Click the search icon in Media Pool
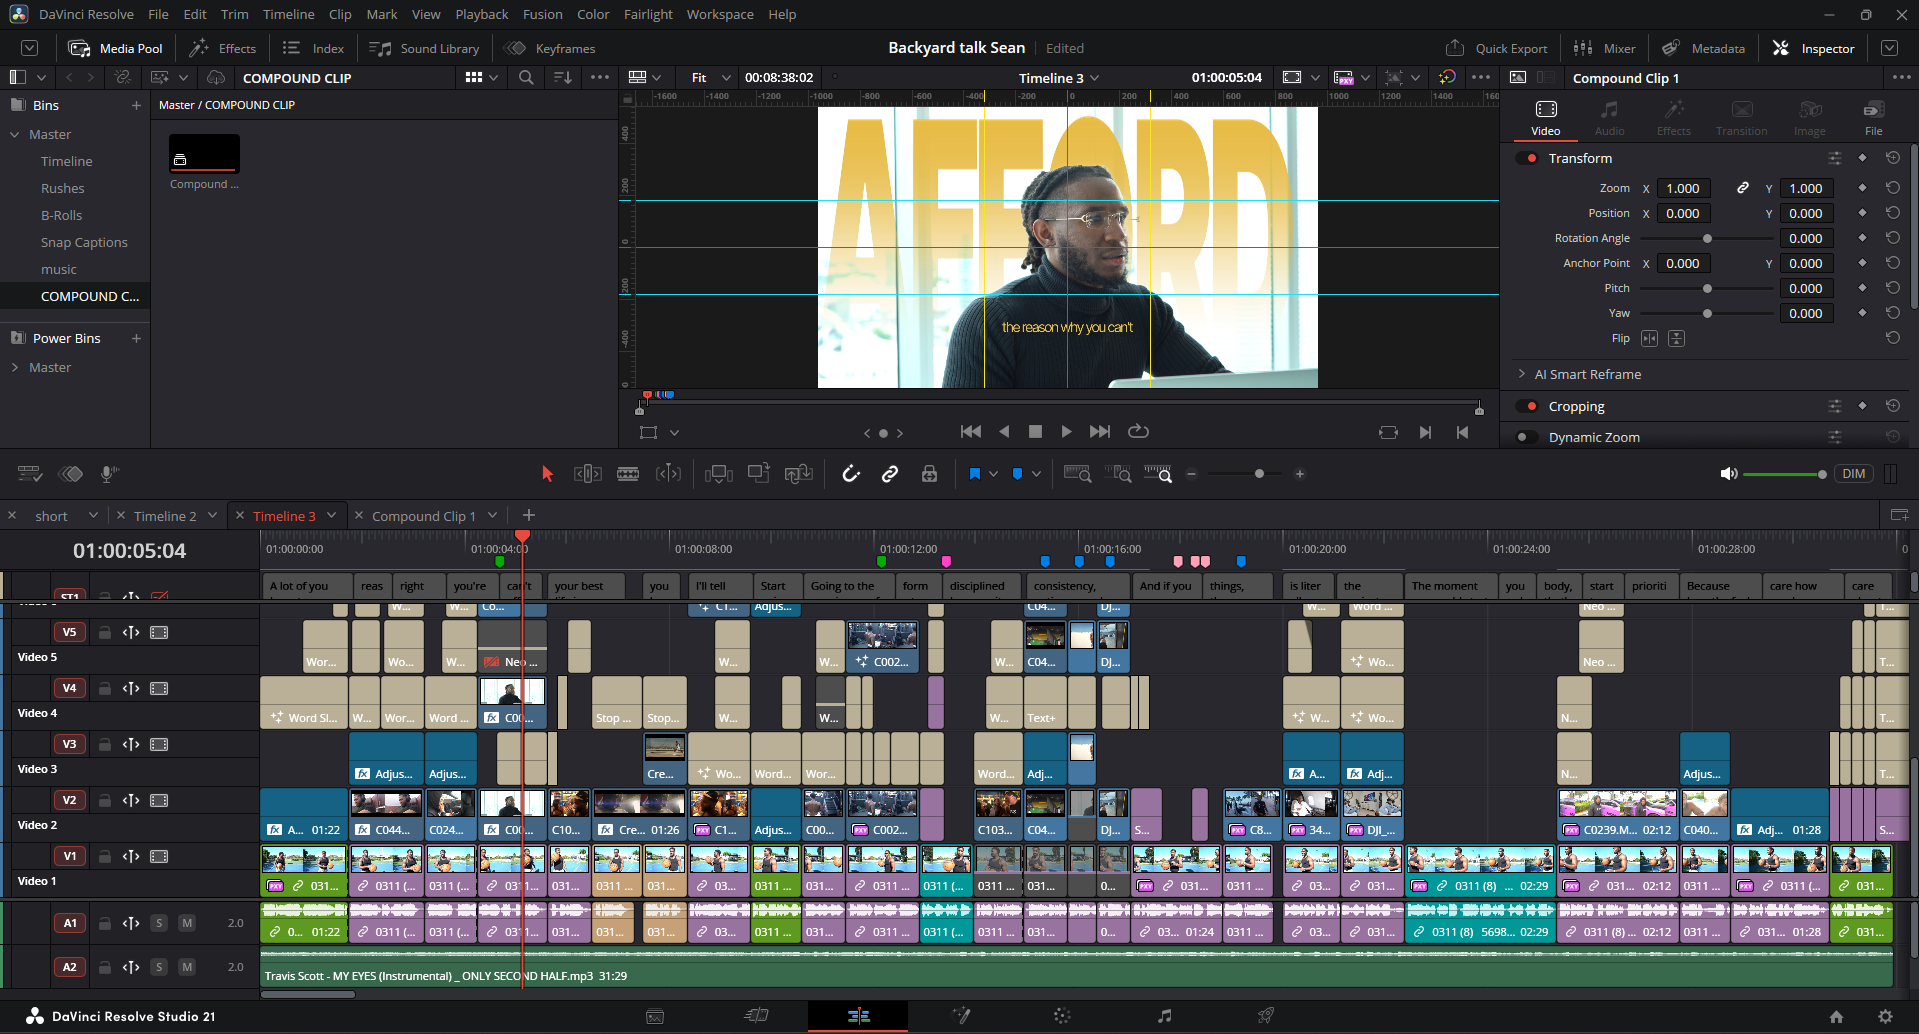Screen dimensions: 1919x1034 526,77
